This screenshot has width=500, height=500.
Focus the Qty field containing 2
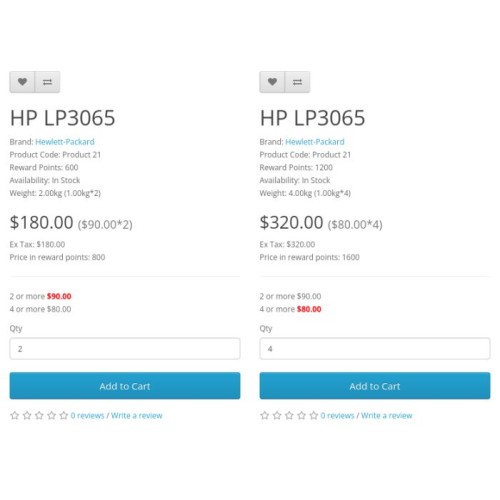(x=125, y=349)
